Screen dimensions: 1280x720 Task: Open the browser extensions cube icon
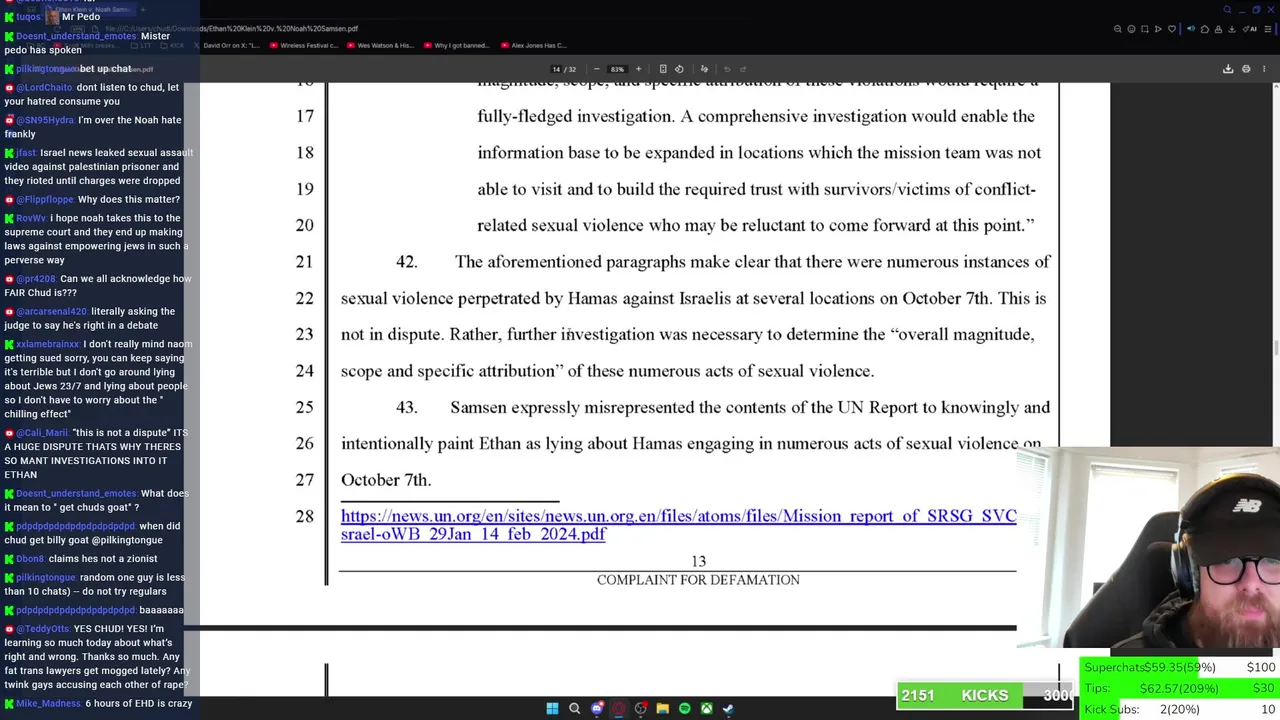pyautogui.click(x=1205, y=29)
